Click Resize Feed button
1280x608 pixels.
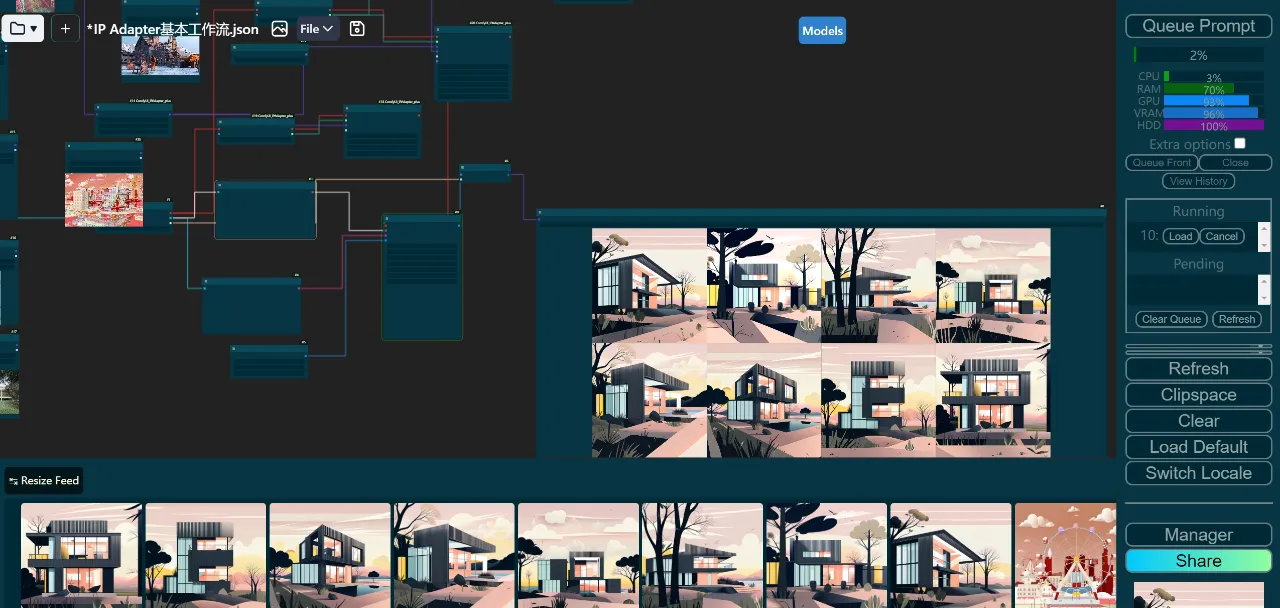click(43, 481)
